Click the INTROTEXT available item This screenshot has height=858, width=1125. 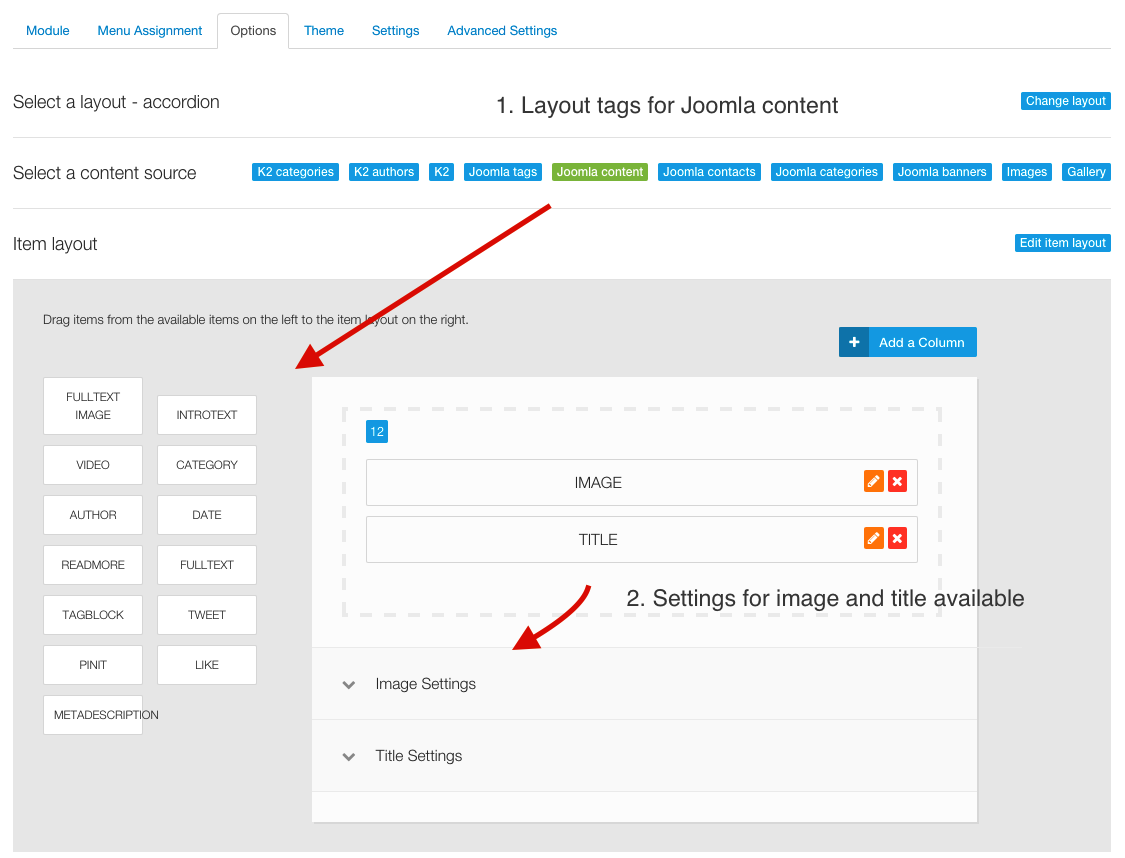pos(207,415)
